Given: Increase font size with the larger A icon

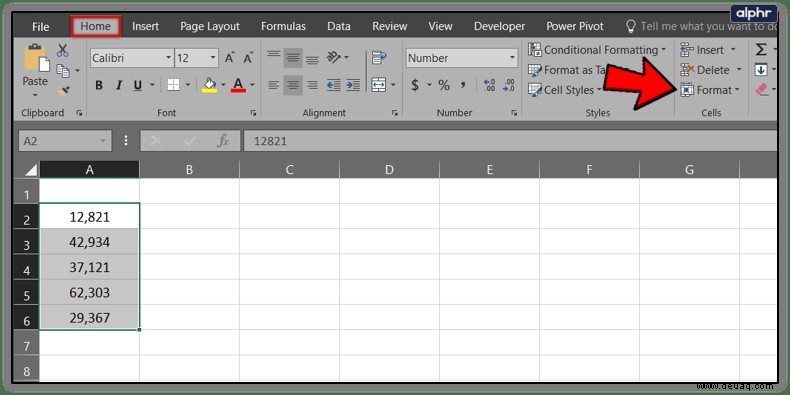Looking at the screenshot, I should tap(230, 58).
